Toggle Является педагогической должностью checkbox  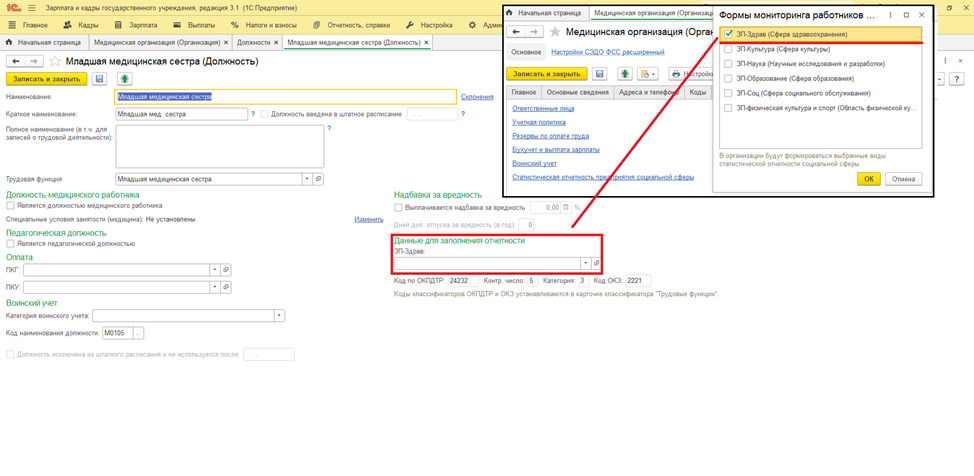tap(10, 244)
